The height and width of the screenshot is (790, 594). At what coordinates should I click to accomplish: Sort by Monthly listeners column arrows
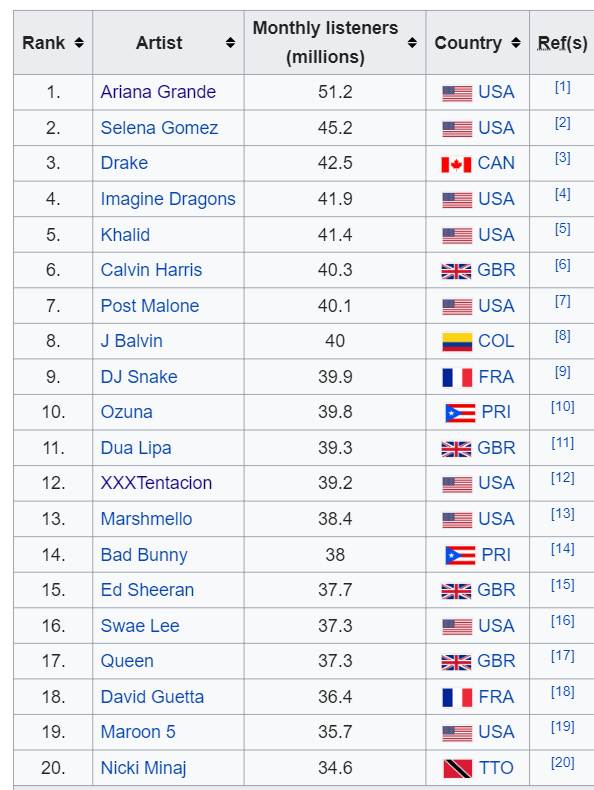coord(412,43)
